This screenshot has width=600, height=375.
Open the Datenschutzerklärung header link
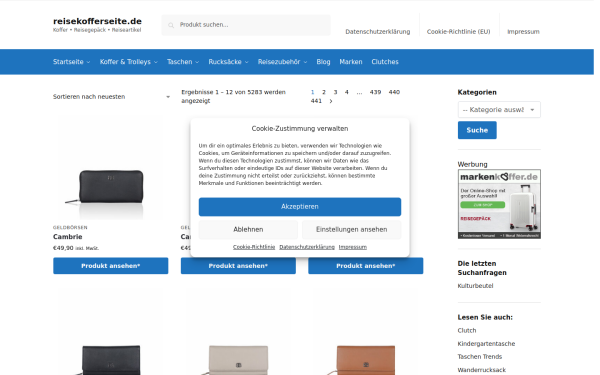378,32
